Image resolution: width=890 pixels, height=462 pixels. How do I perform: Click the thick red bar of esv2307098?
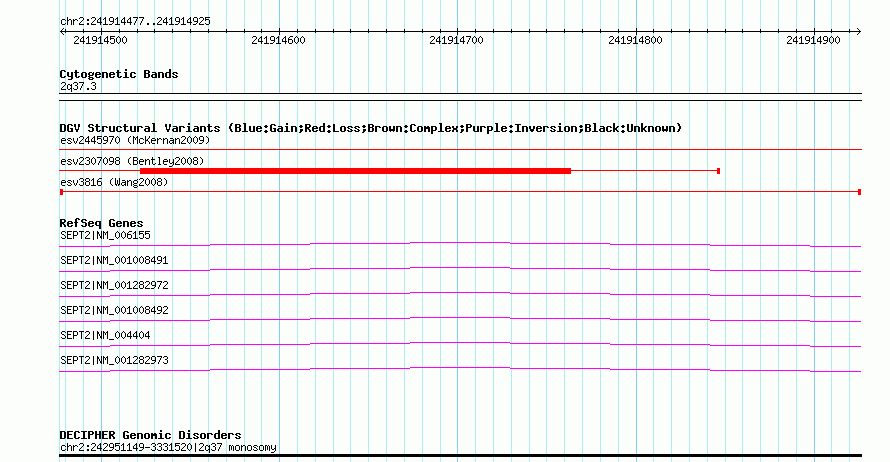click(x=355, y=171)
